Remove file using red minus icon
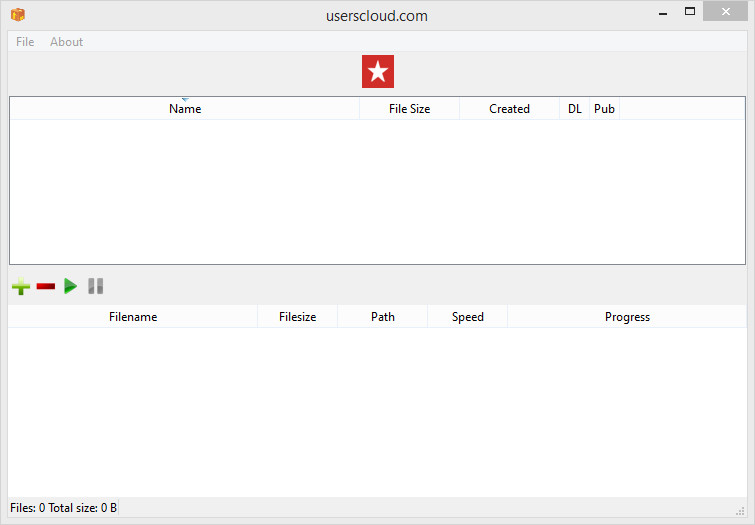 pos(46,287)
